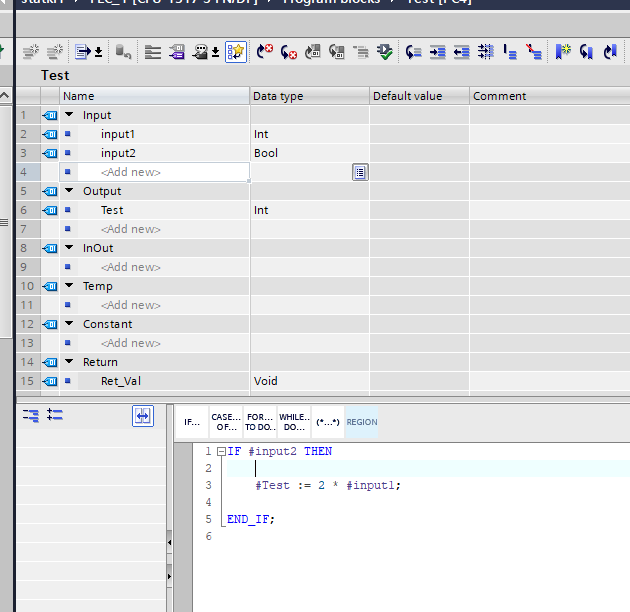Click Add new field under Input
The image size is (630, 612).
[131, 172]
